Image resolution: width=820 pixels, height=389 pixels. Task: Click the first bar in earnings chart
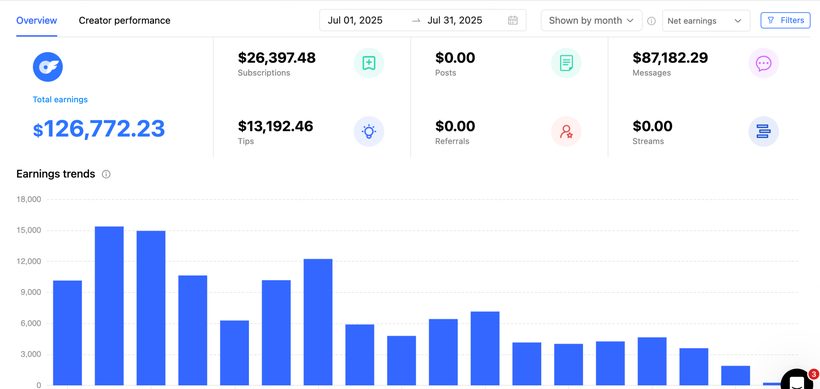67,333
